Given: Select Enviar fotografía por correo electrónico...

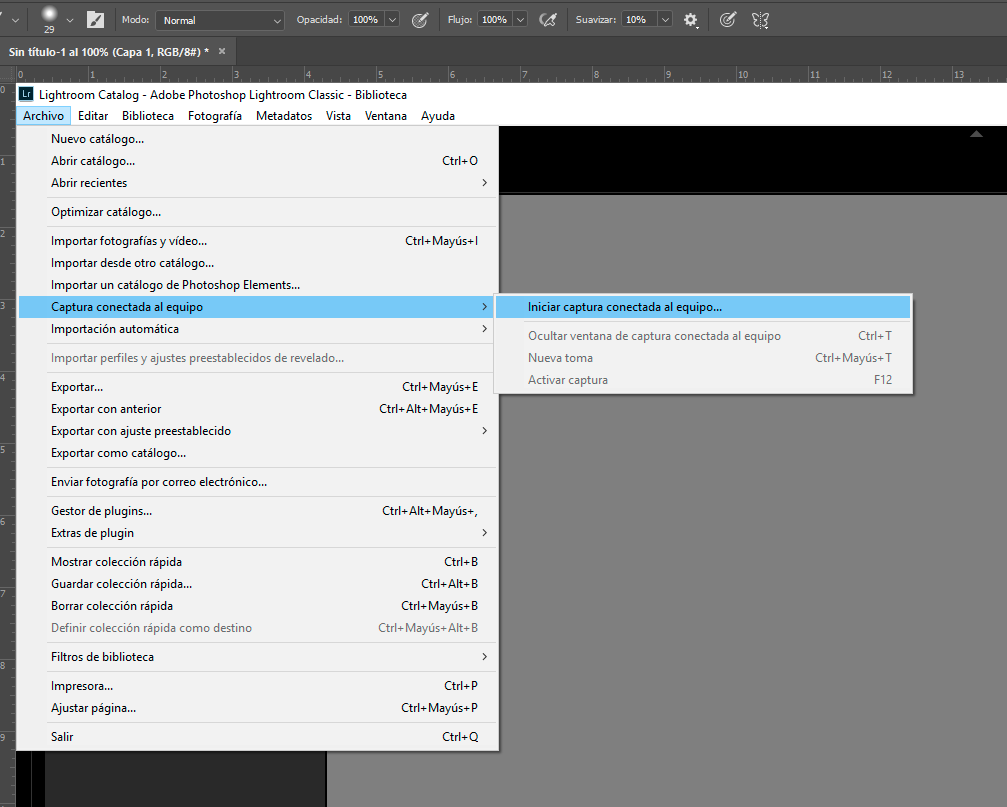Looking at the screenshot, I should point(258,482).
